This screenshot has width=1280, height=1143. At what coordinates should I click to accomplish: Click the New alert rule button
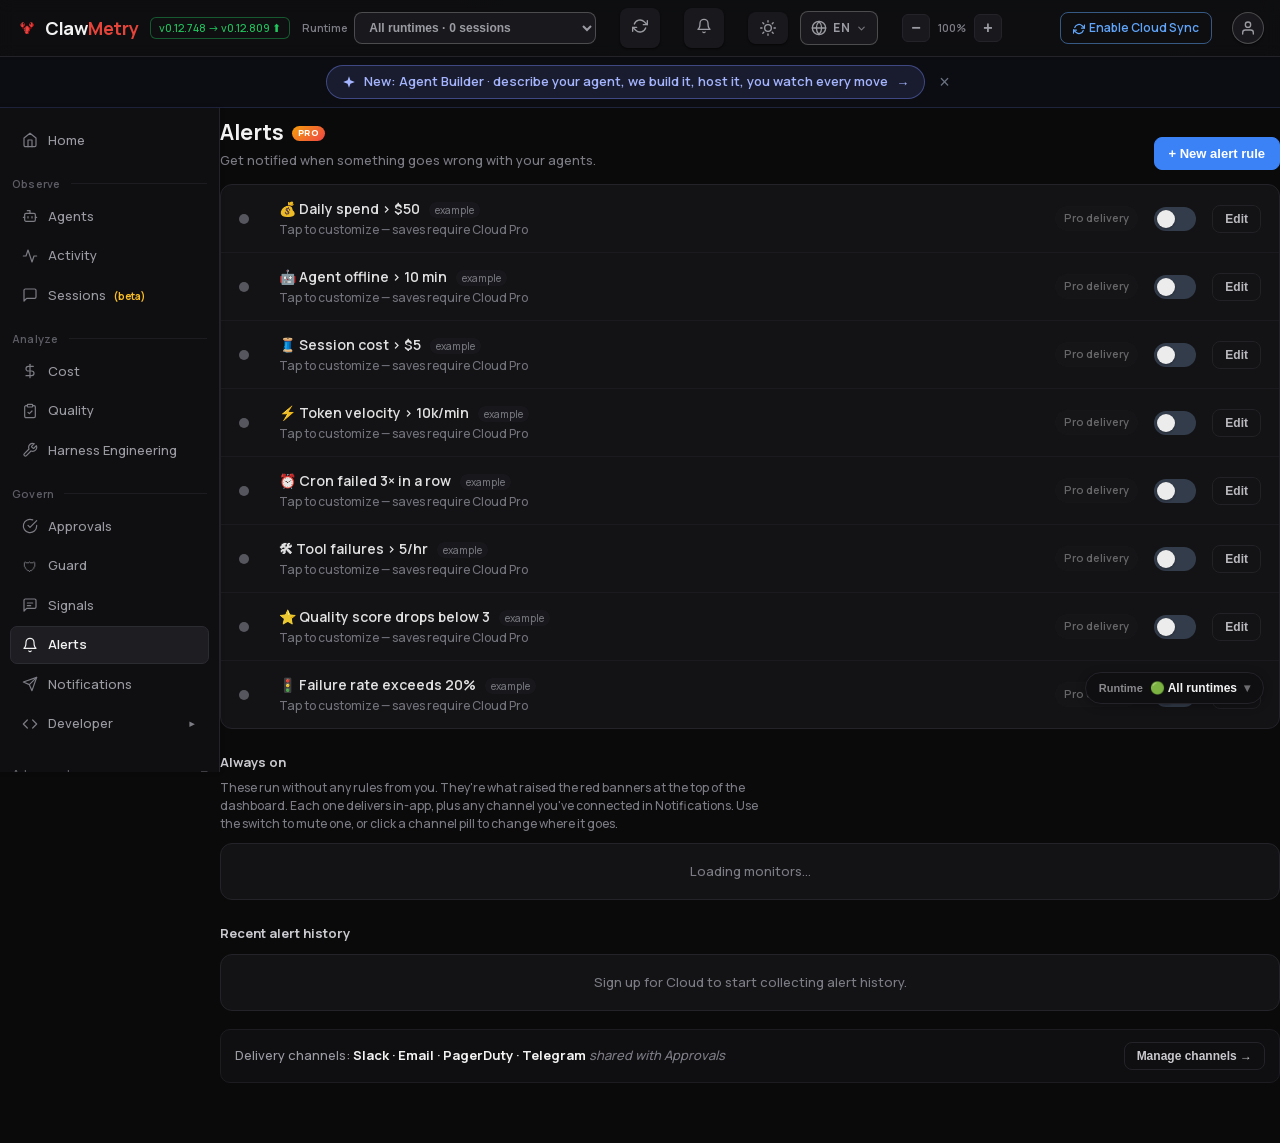pos(1217,154)
